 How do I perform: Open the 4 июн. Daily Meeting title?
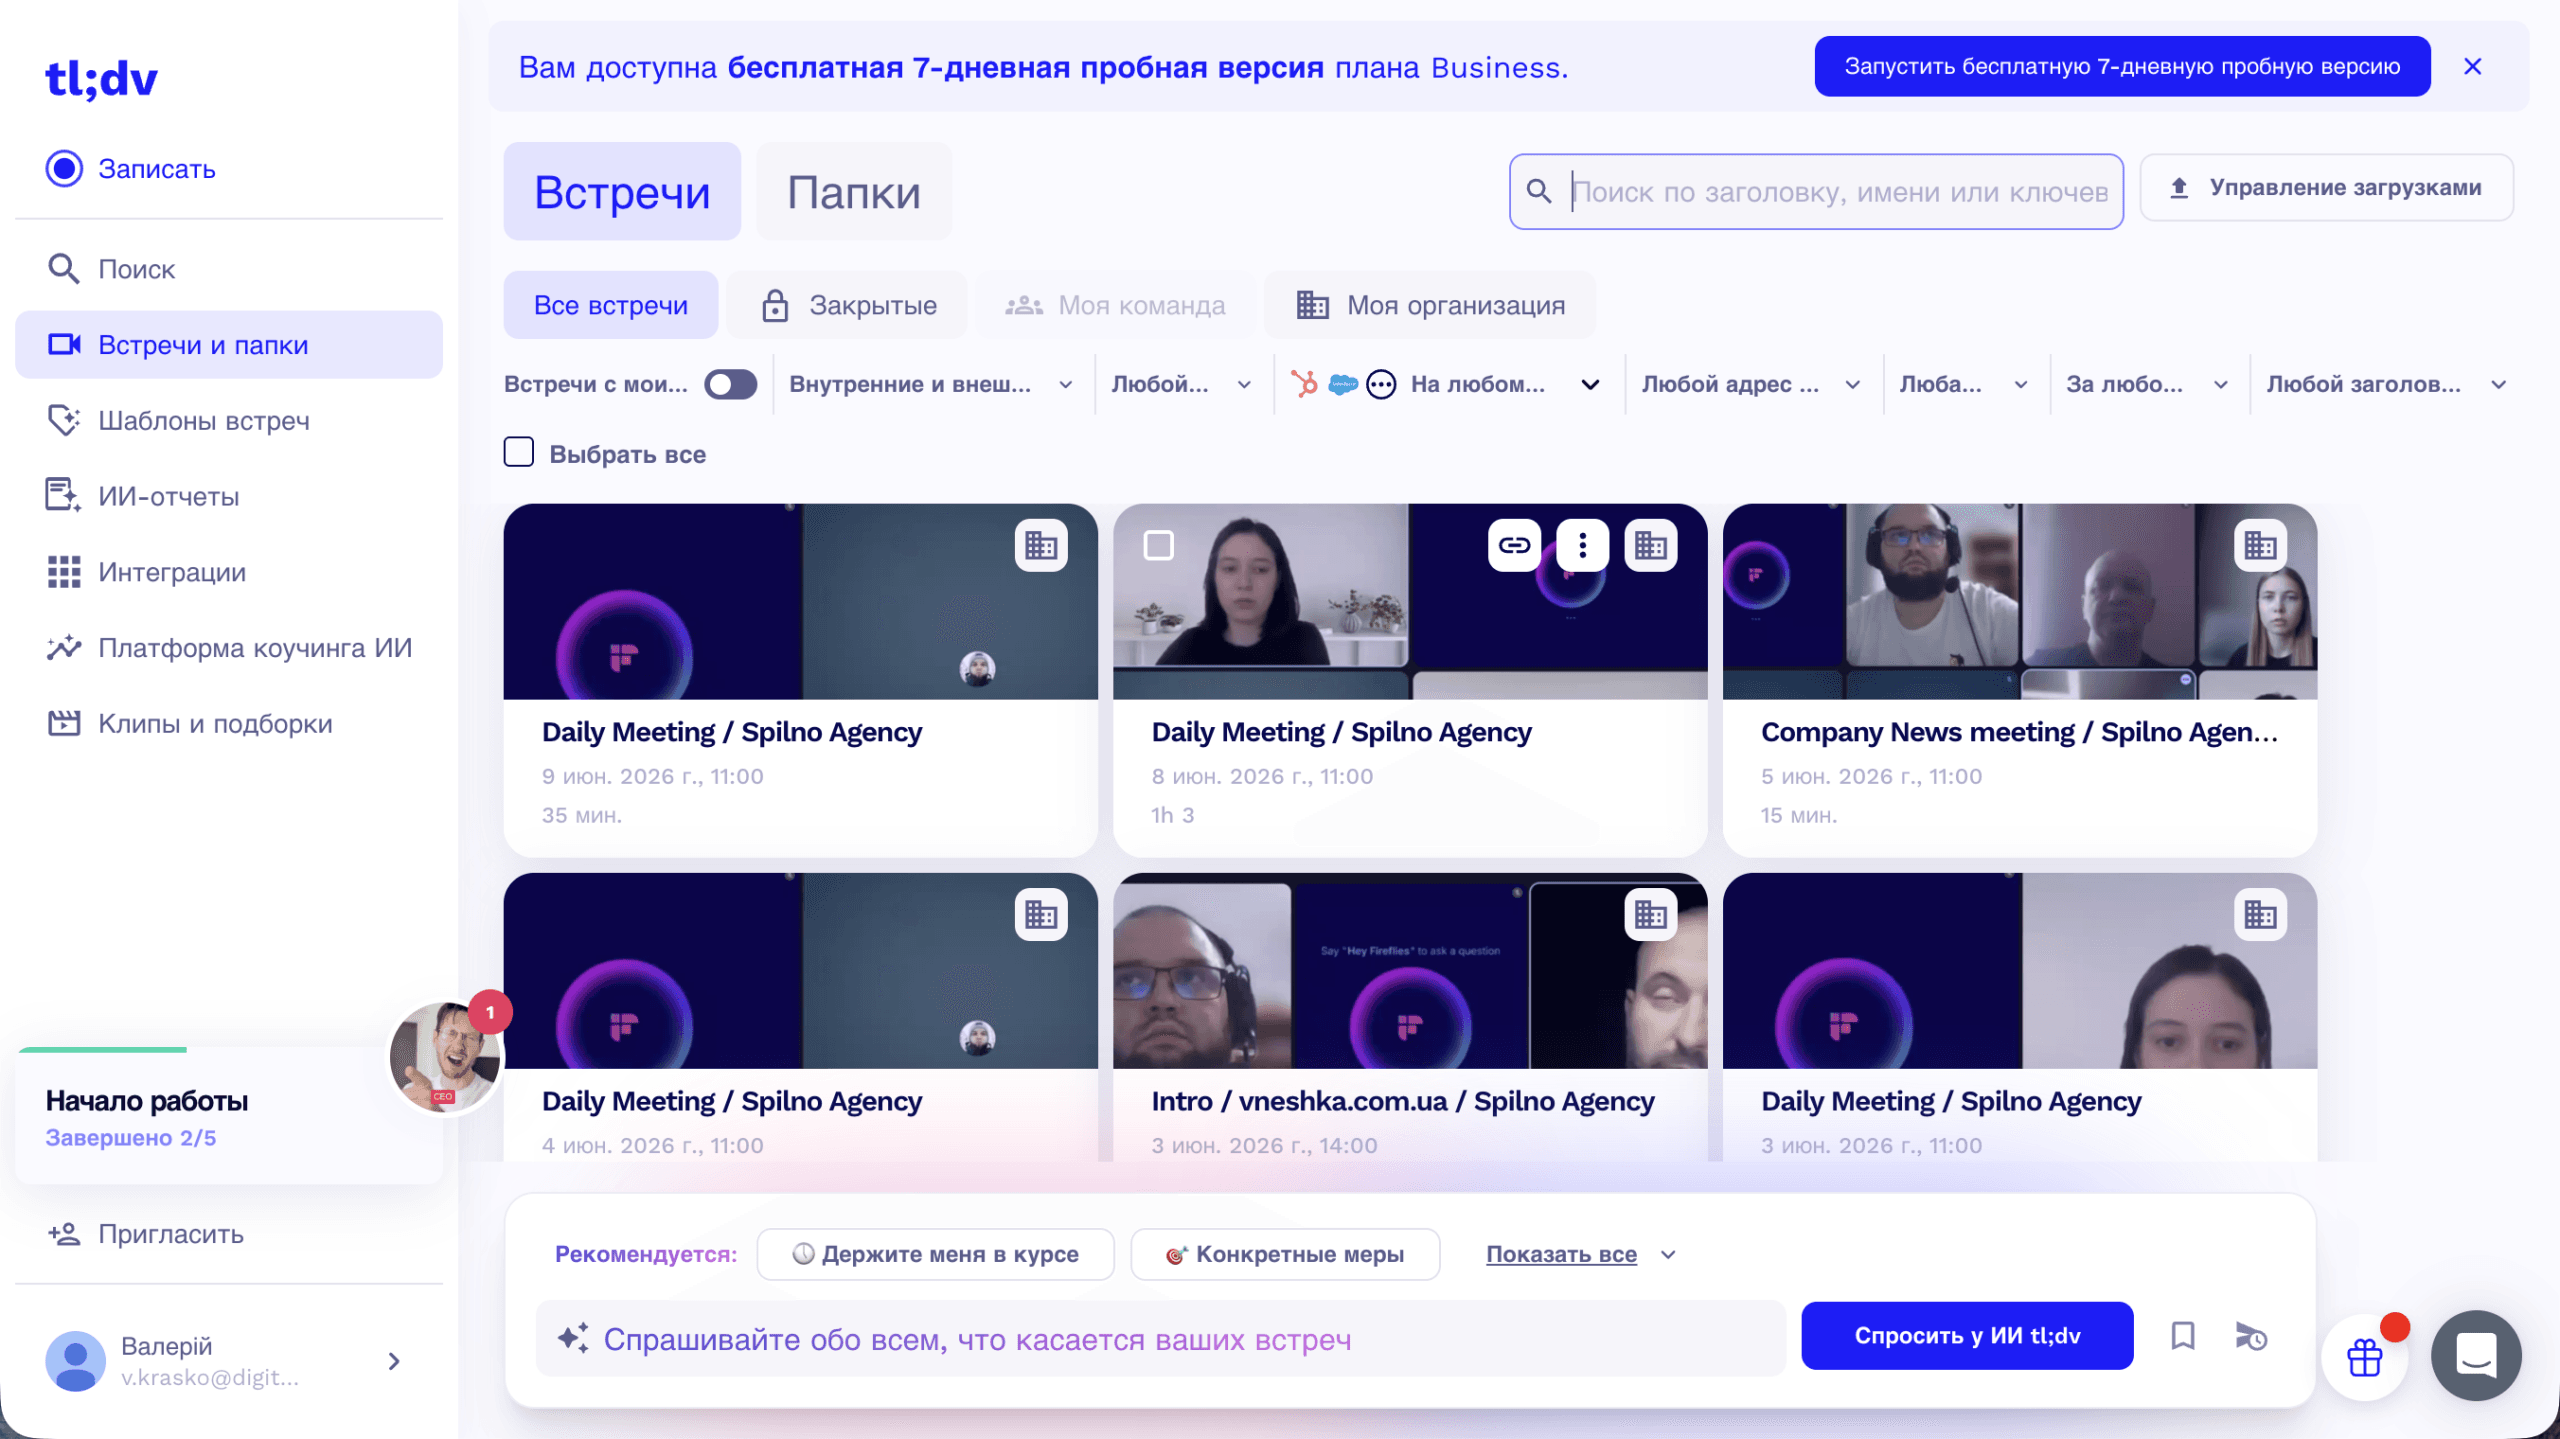coord(732,1101)
